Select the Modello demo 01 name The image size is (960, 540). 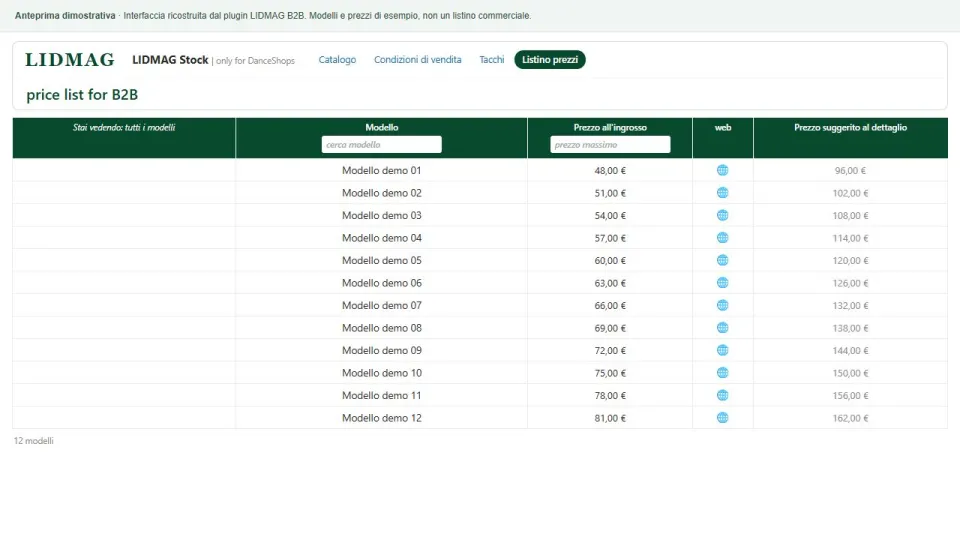[381, 170]
